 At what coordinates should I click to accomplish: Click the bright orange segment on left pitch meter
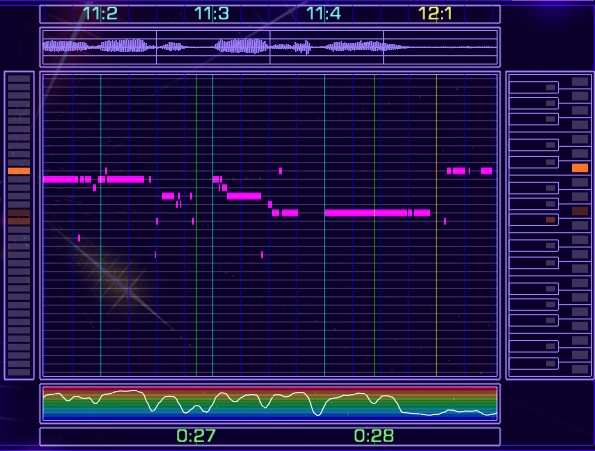(x=19, y=171)
